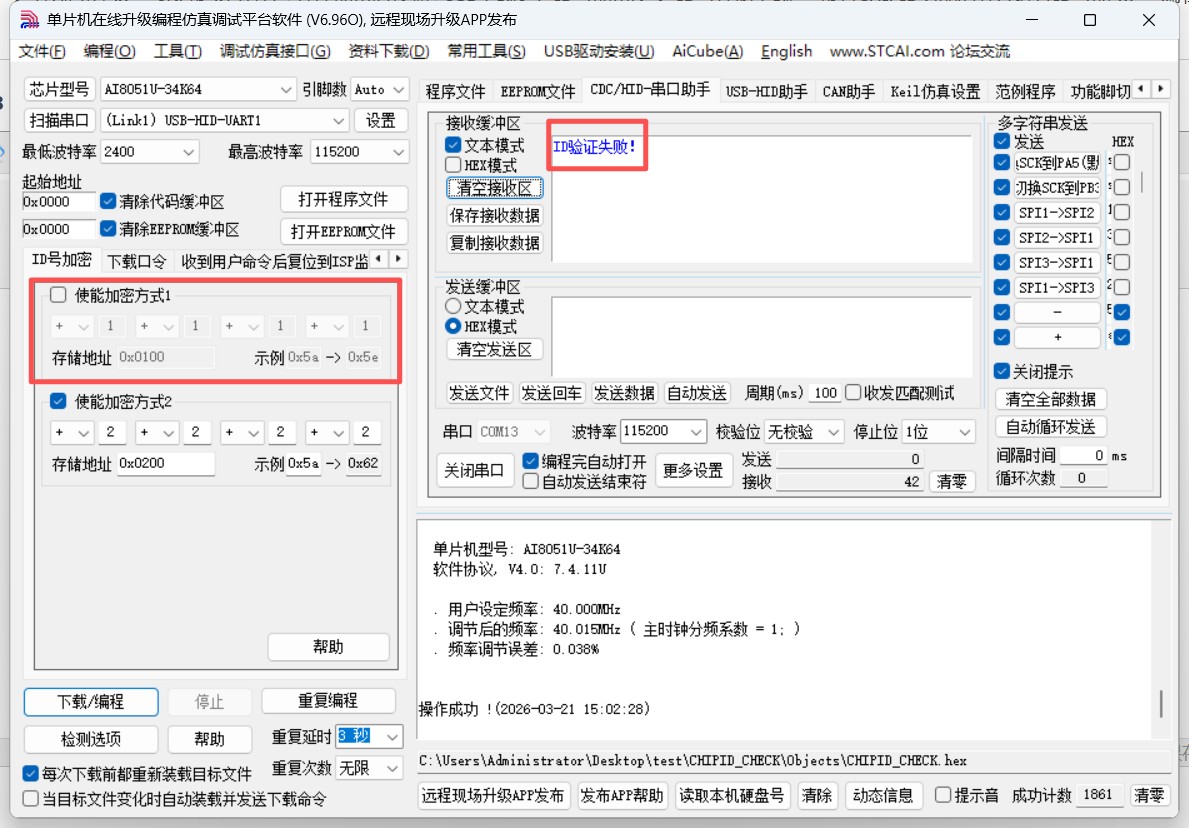Toggle the 关闭提示 checkbox
This screenshot has height=828, width=1189.
[1001, 371]
